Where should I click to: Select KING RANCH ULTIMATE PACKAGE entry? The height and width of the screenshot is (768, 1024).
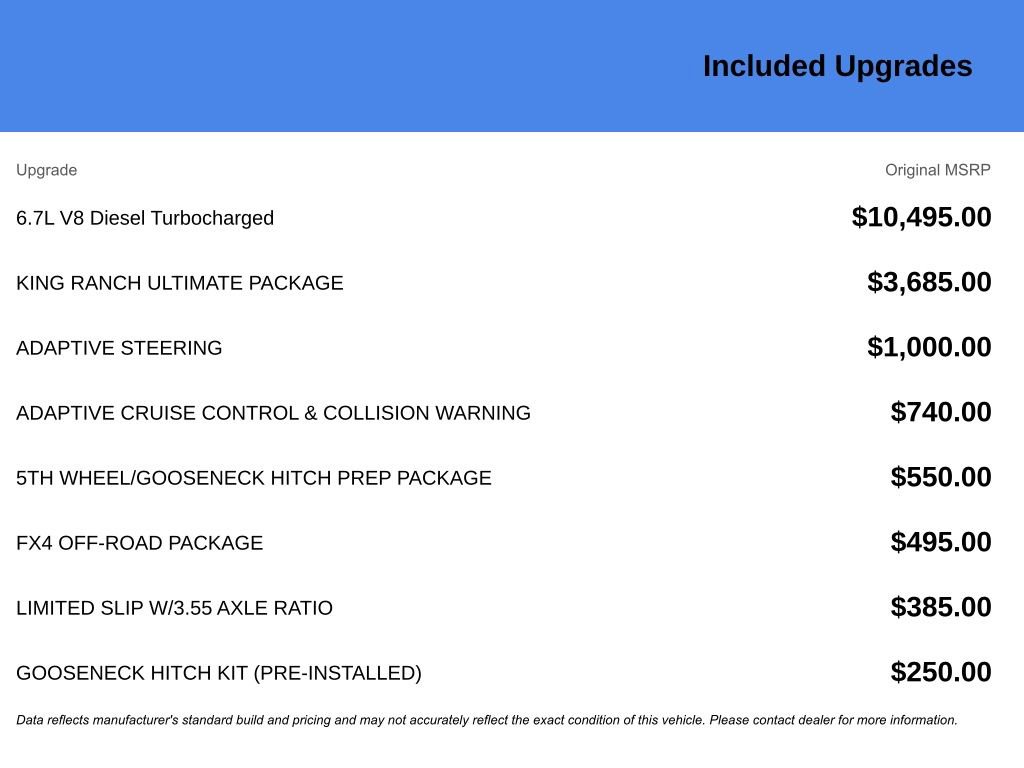coord(180,283)
